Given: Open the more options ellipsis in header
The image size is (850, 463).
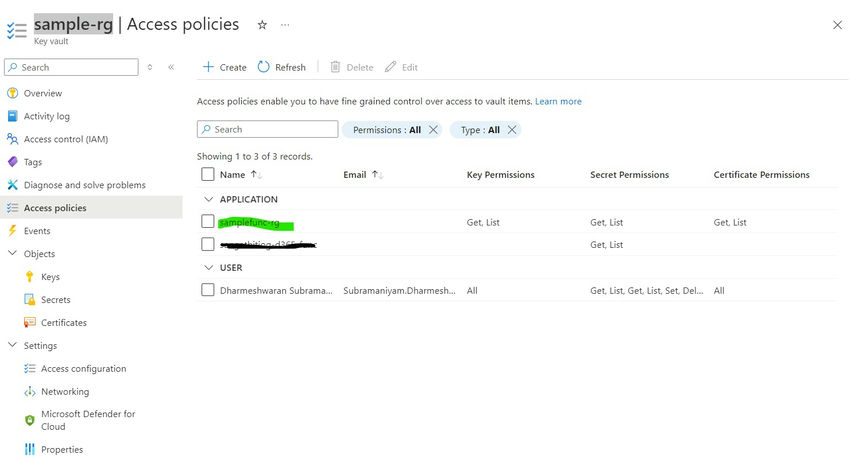Looking at the screenshot, I should [x=285, y=25].
